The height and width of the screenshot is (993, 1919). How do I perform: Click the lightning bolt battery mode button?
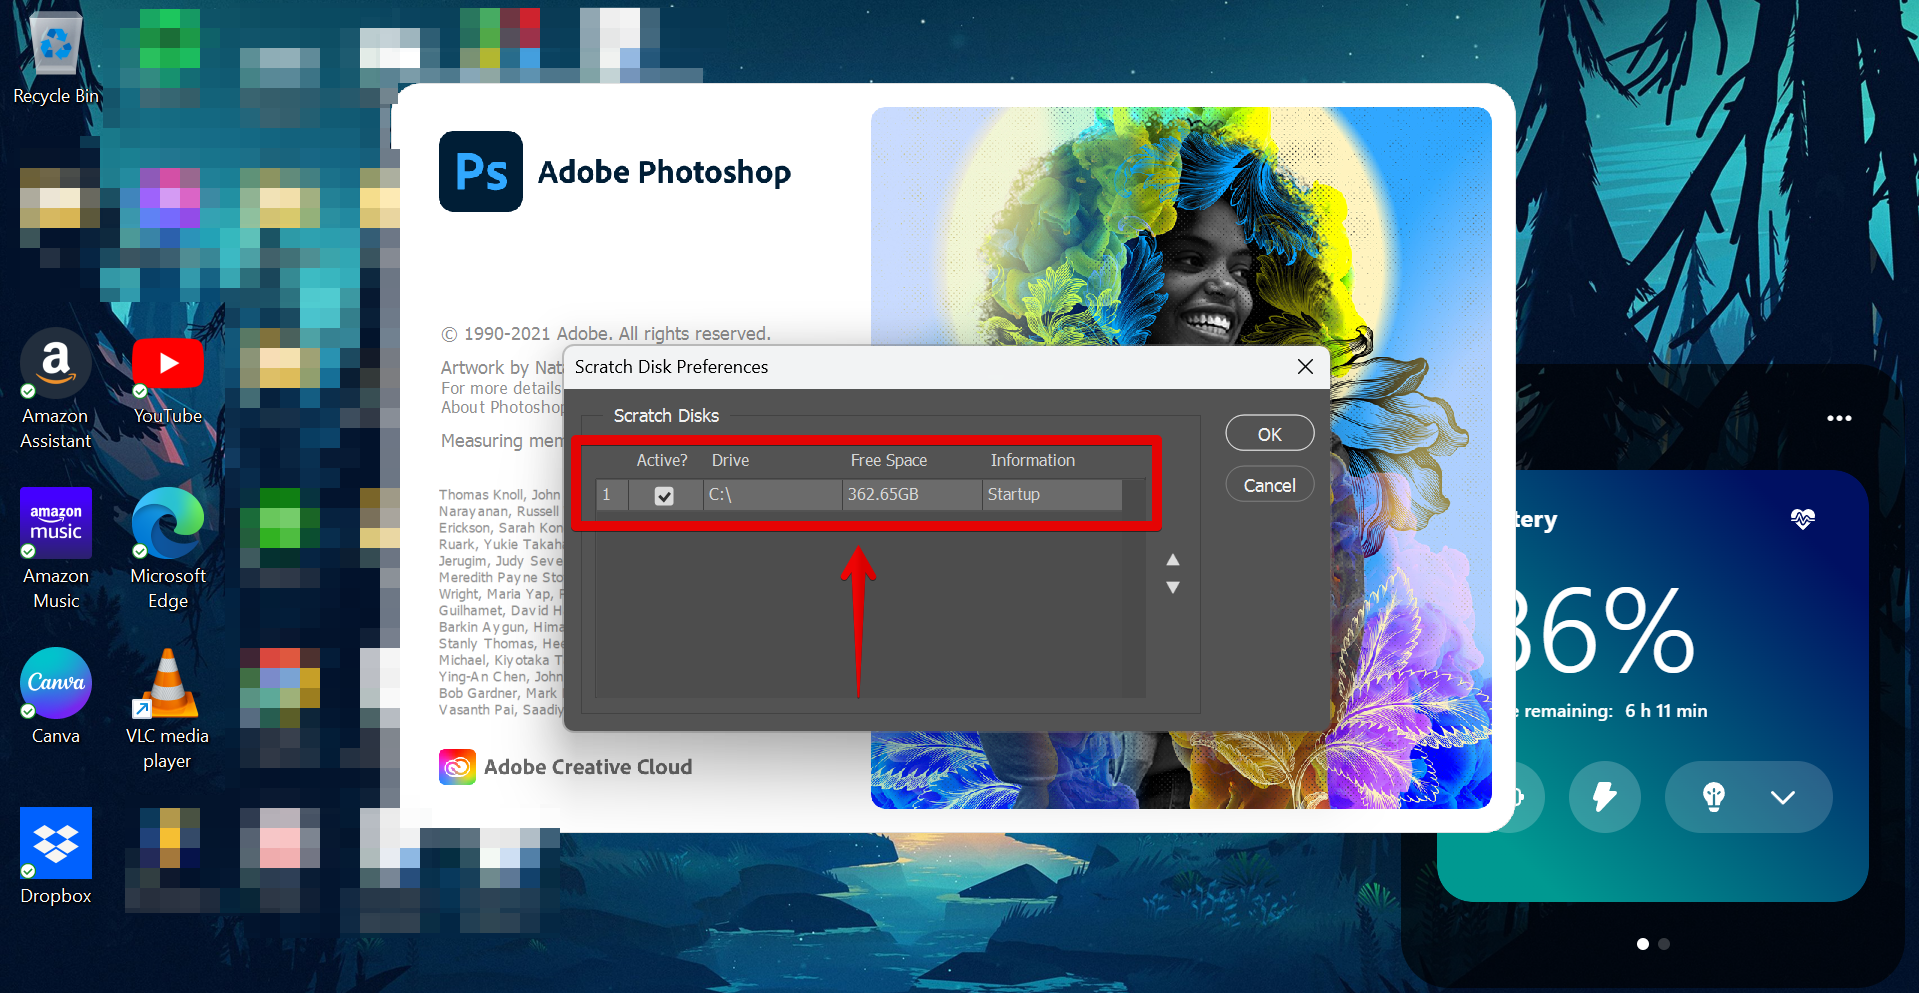[x=1605, y=797]
